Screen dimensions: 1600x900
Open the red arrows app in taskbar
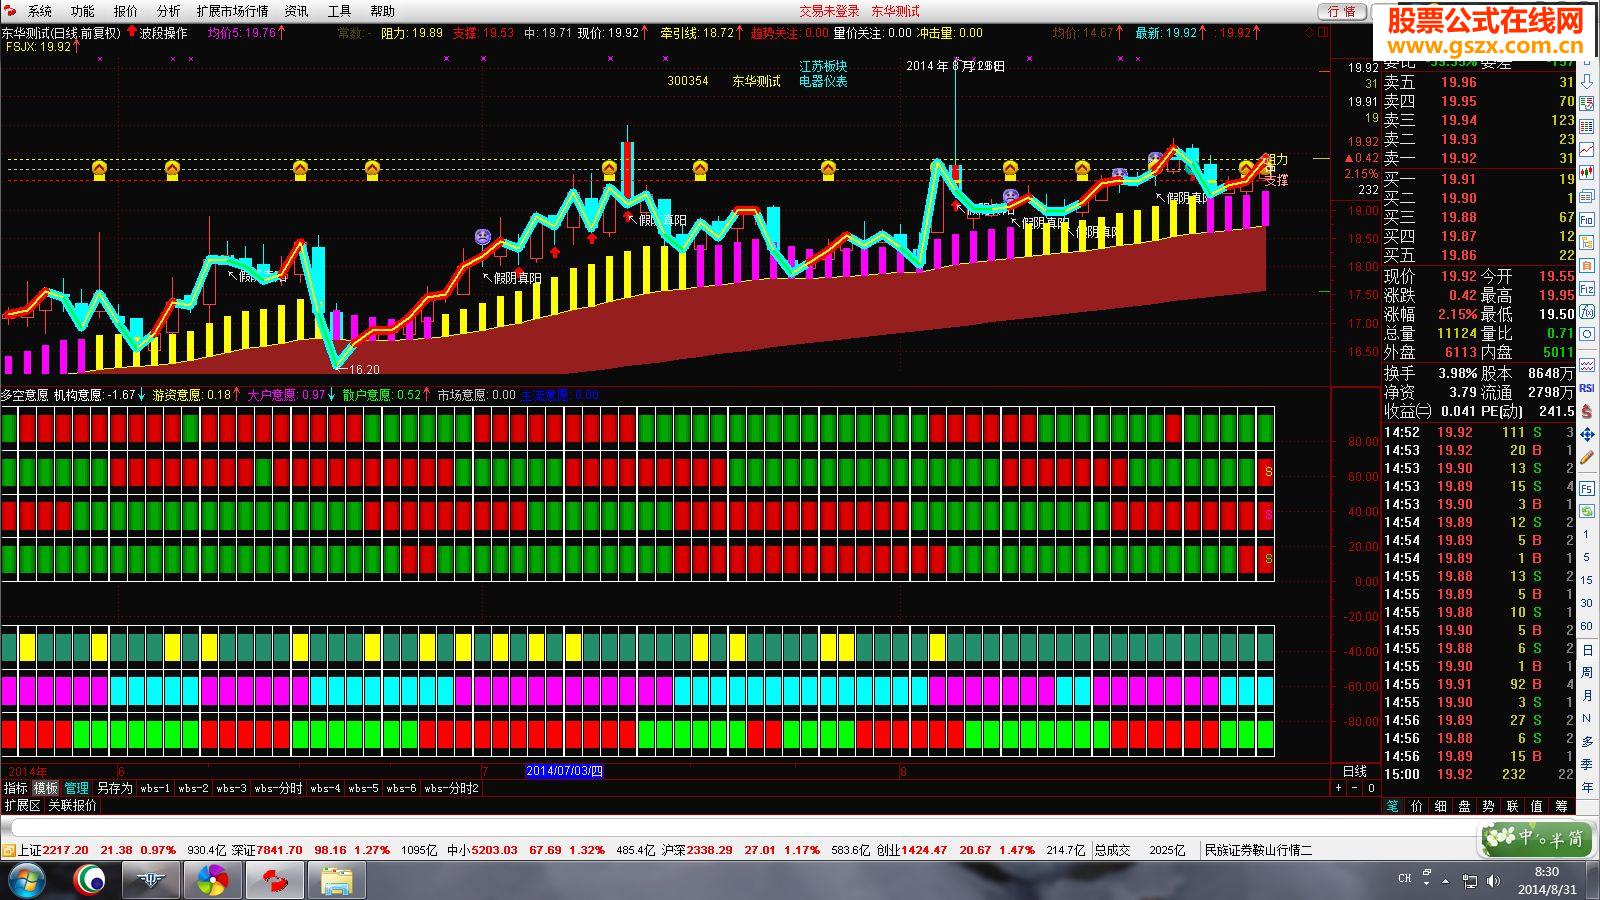click(274, 881)
